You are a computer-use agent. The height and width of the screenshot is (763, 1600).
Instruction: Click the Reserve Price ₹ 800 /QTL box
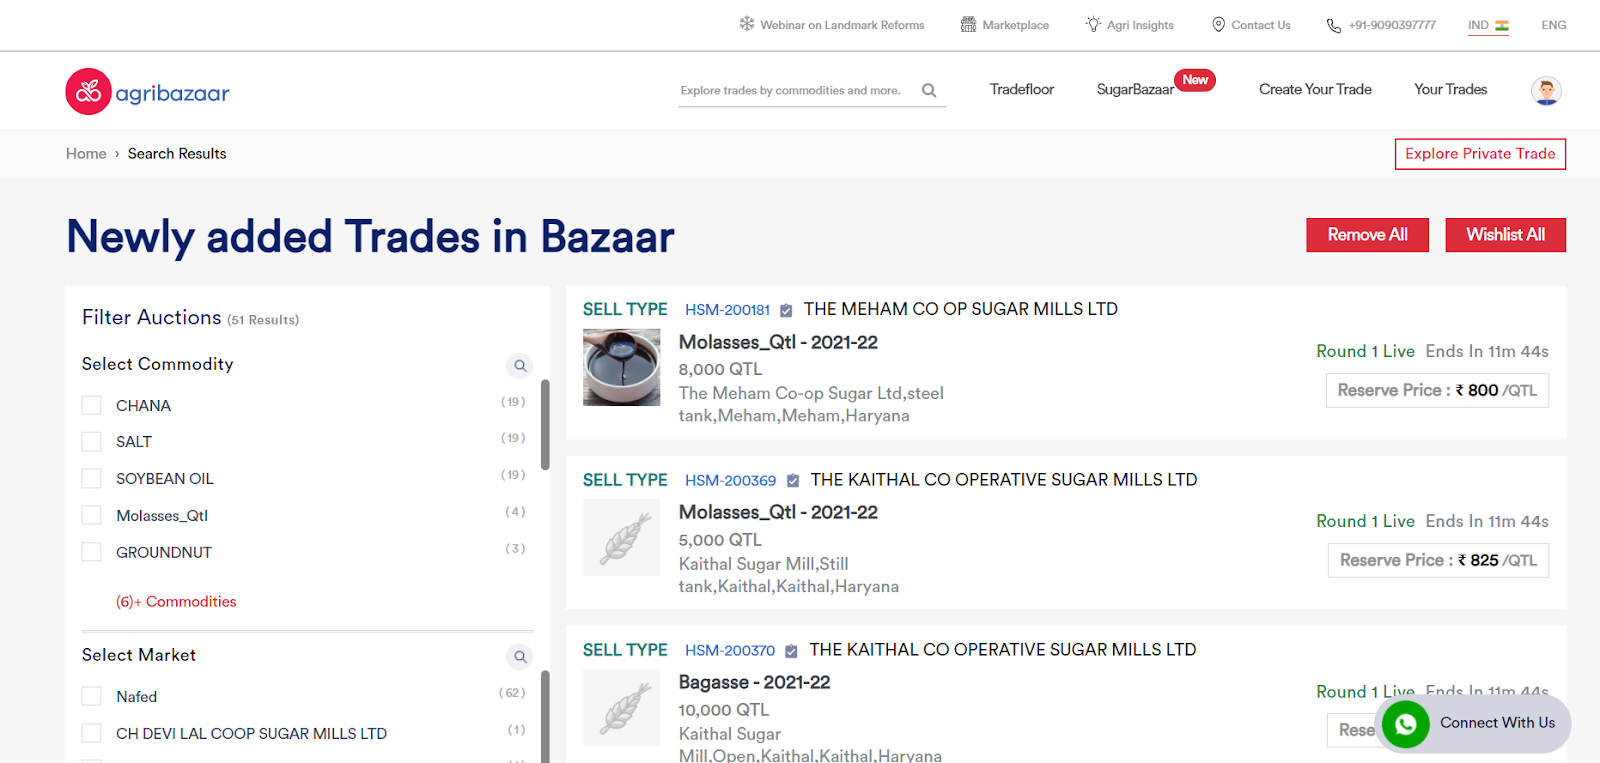coord(1437,390)
